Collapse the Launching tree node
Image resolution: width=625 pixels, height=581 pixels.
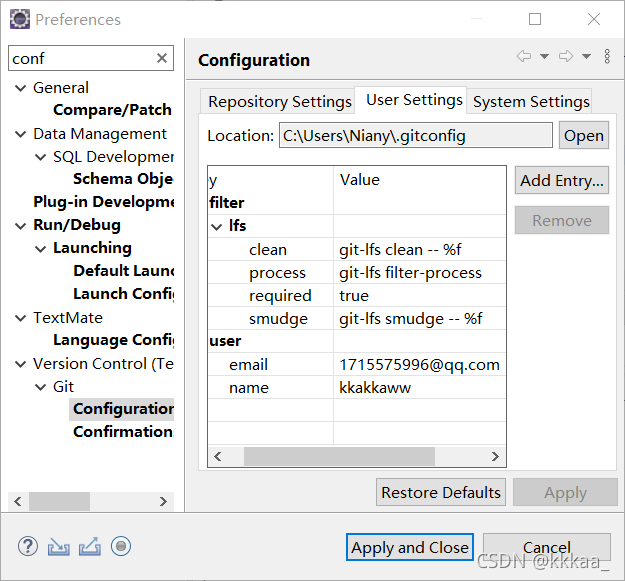tap(40, 249)
